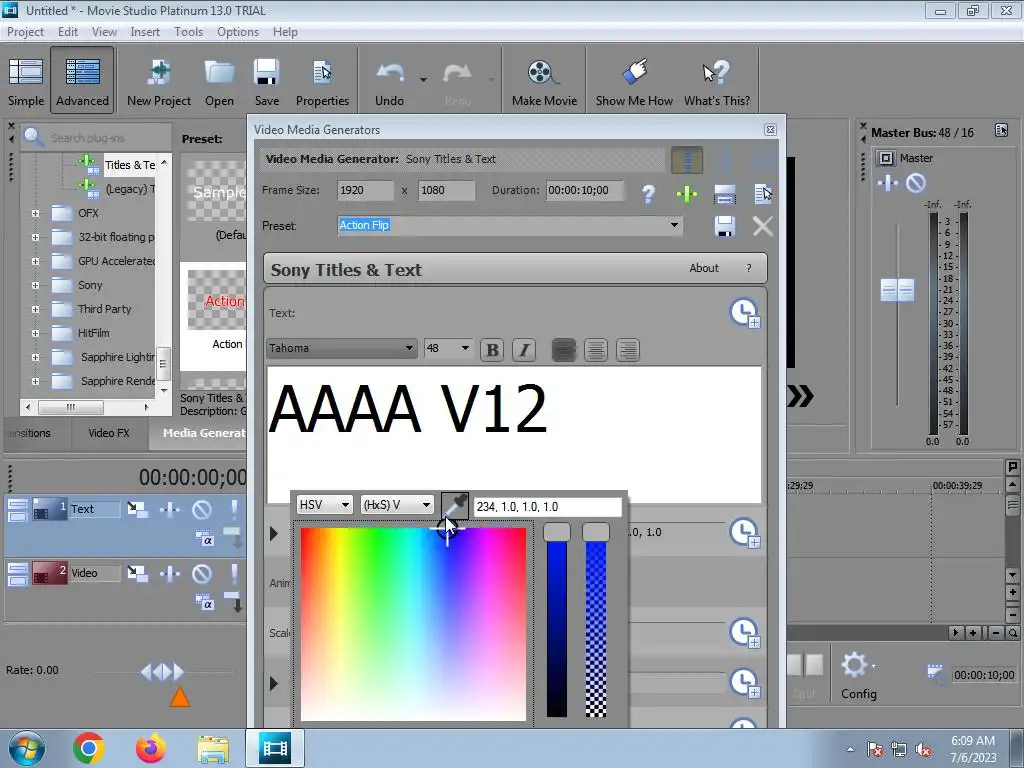
Task: Open Config gear settings
Action: coord(858,676)
